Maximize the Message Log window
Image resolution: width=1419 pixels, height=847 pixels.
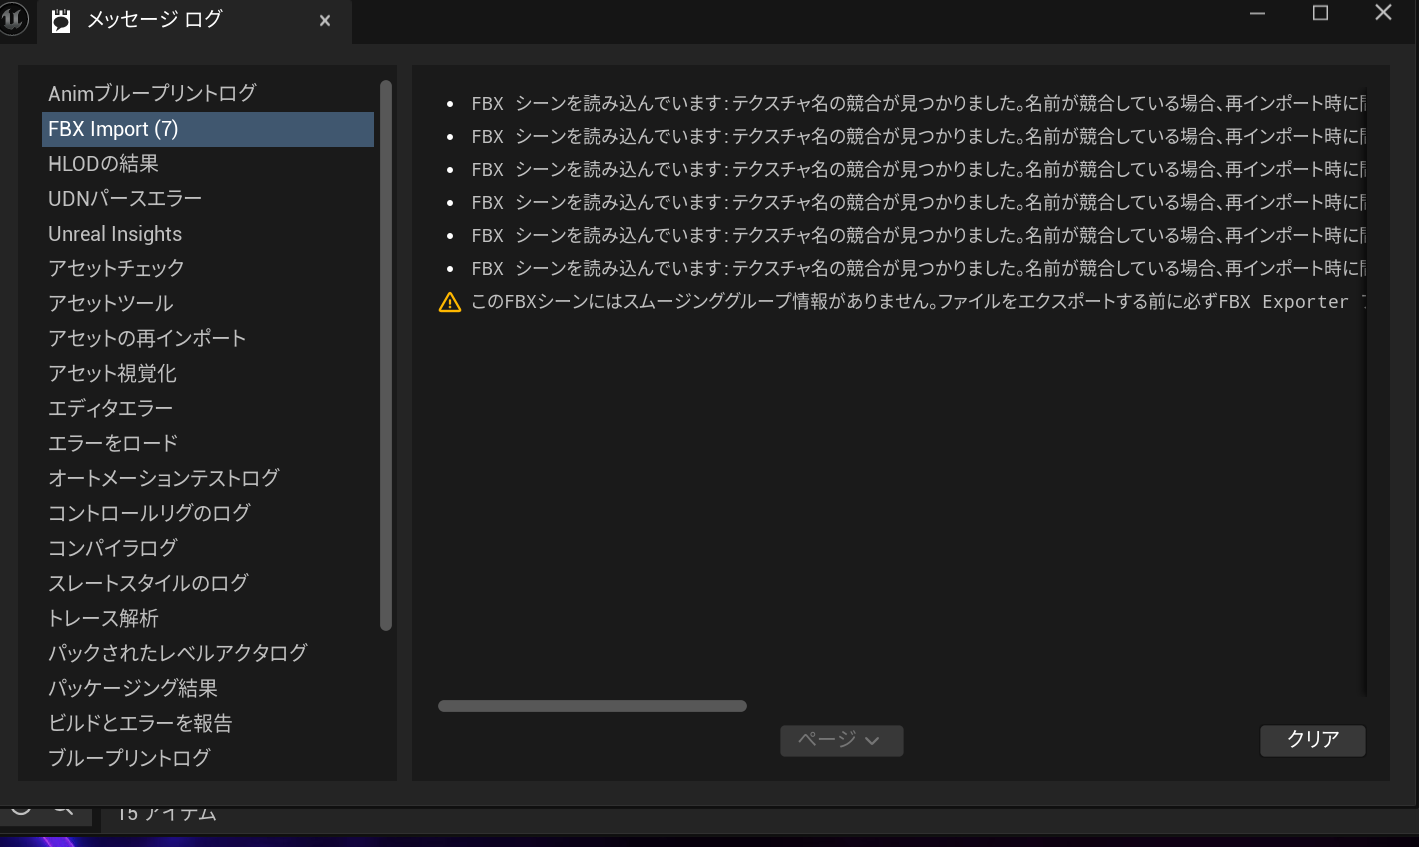pyautogui.click(x=1320, y=13)
